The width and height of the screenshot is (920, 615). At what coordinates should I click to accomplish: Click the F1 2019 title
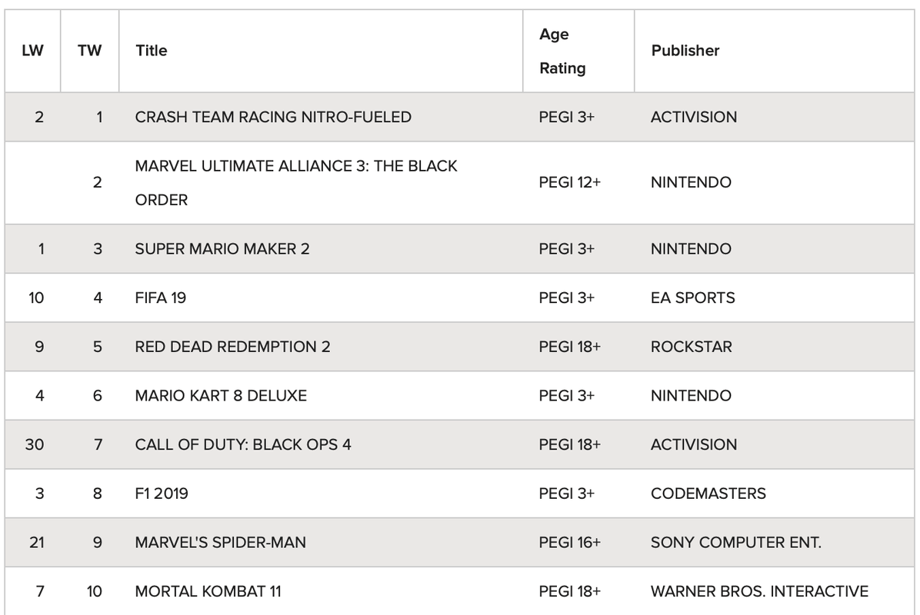tap(162, 494)
